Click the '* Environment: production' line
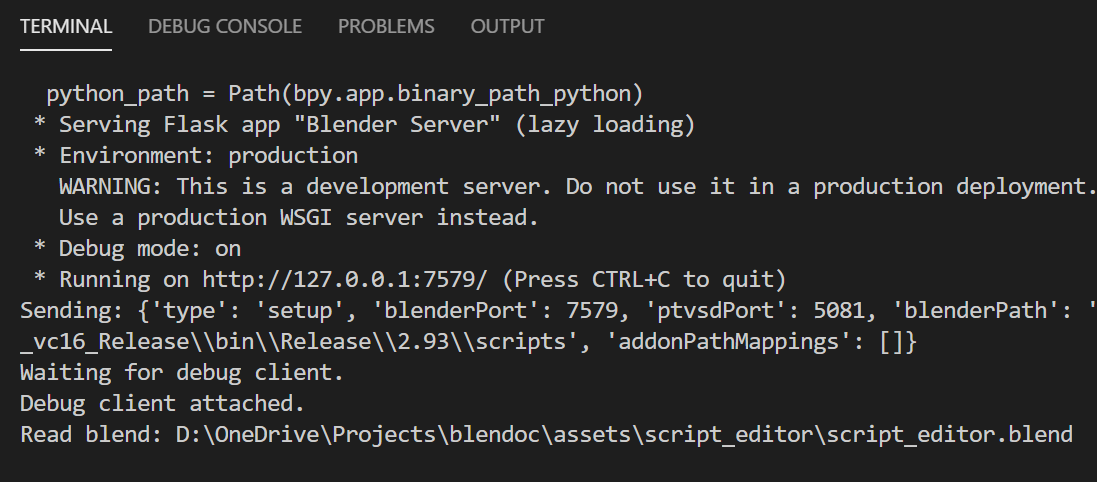 [196, 155]
